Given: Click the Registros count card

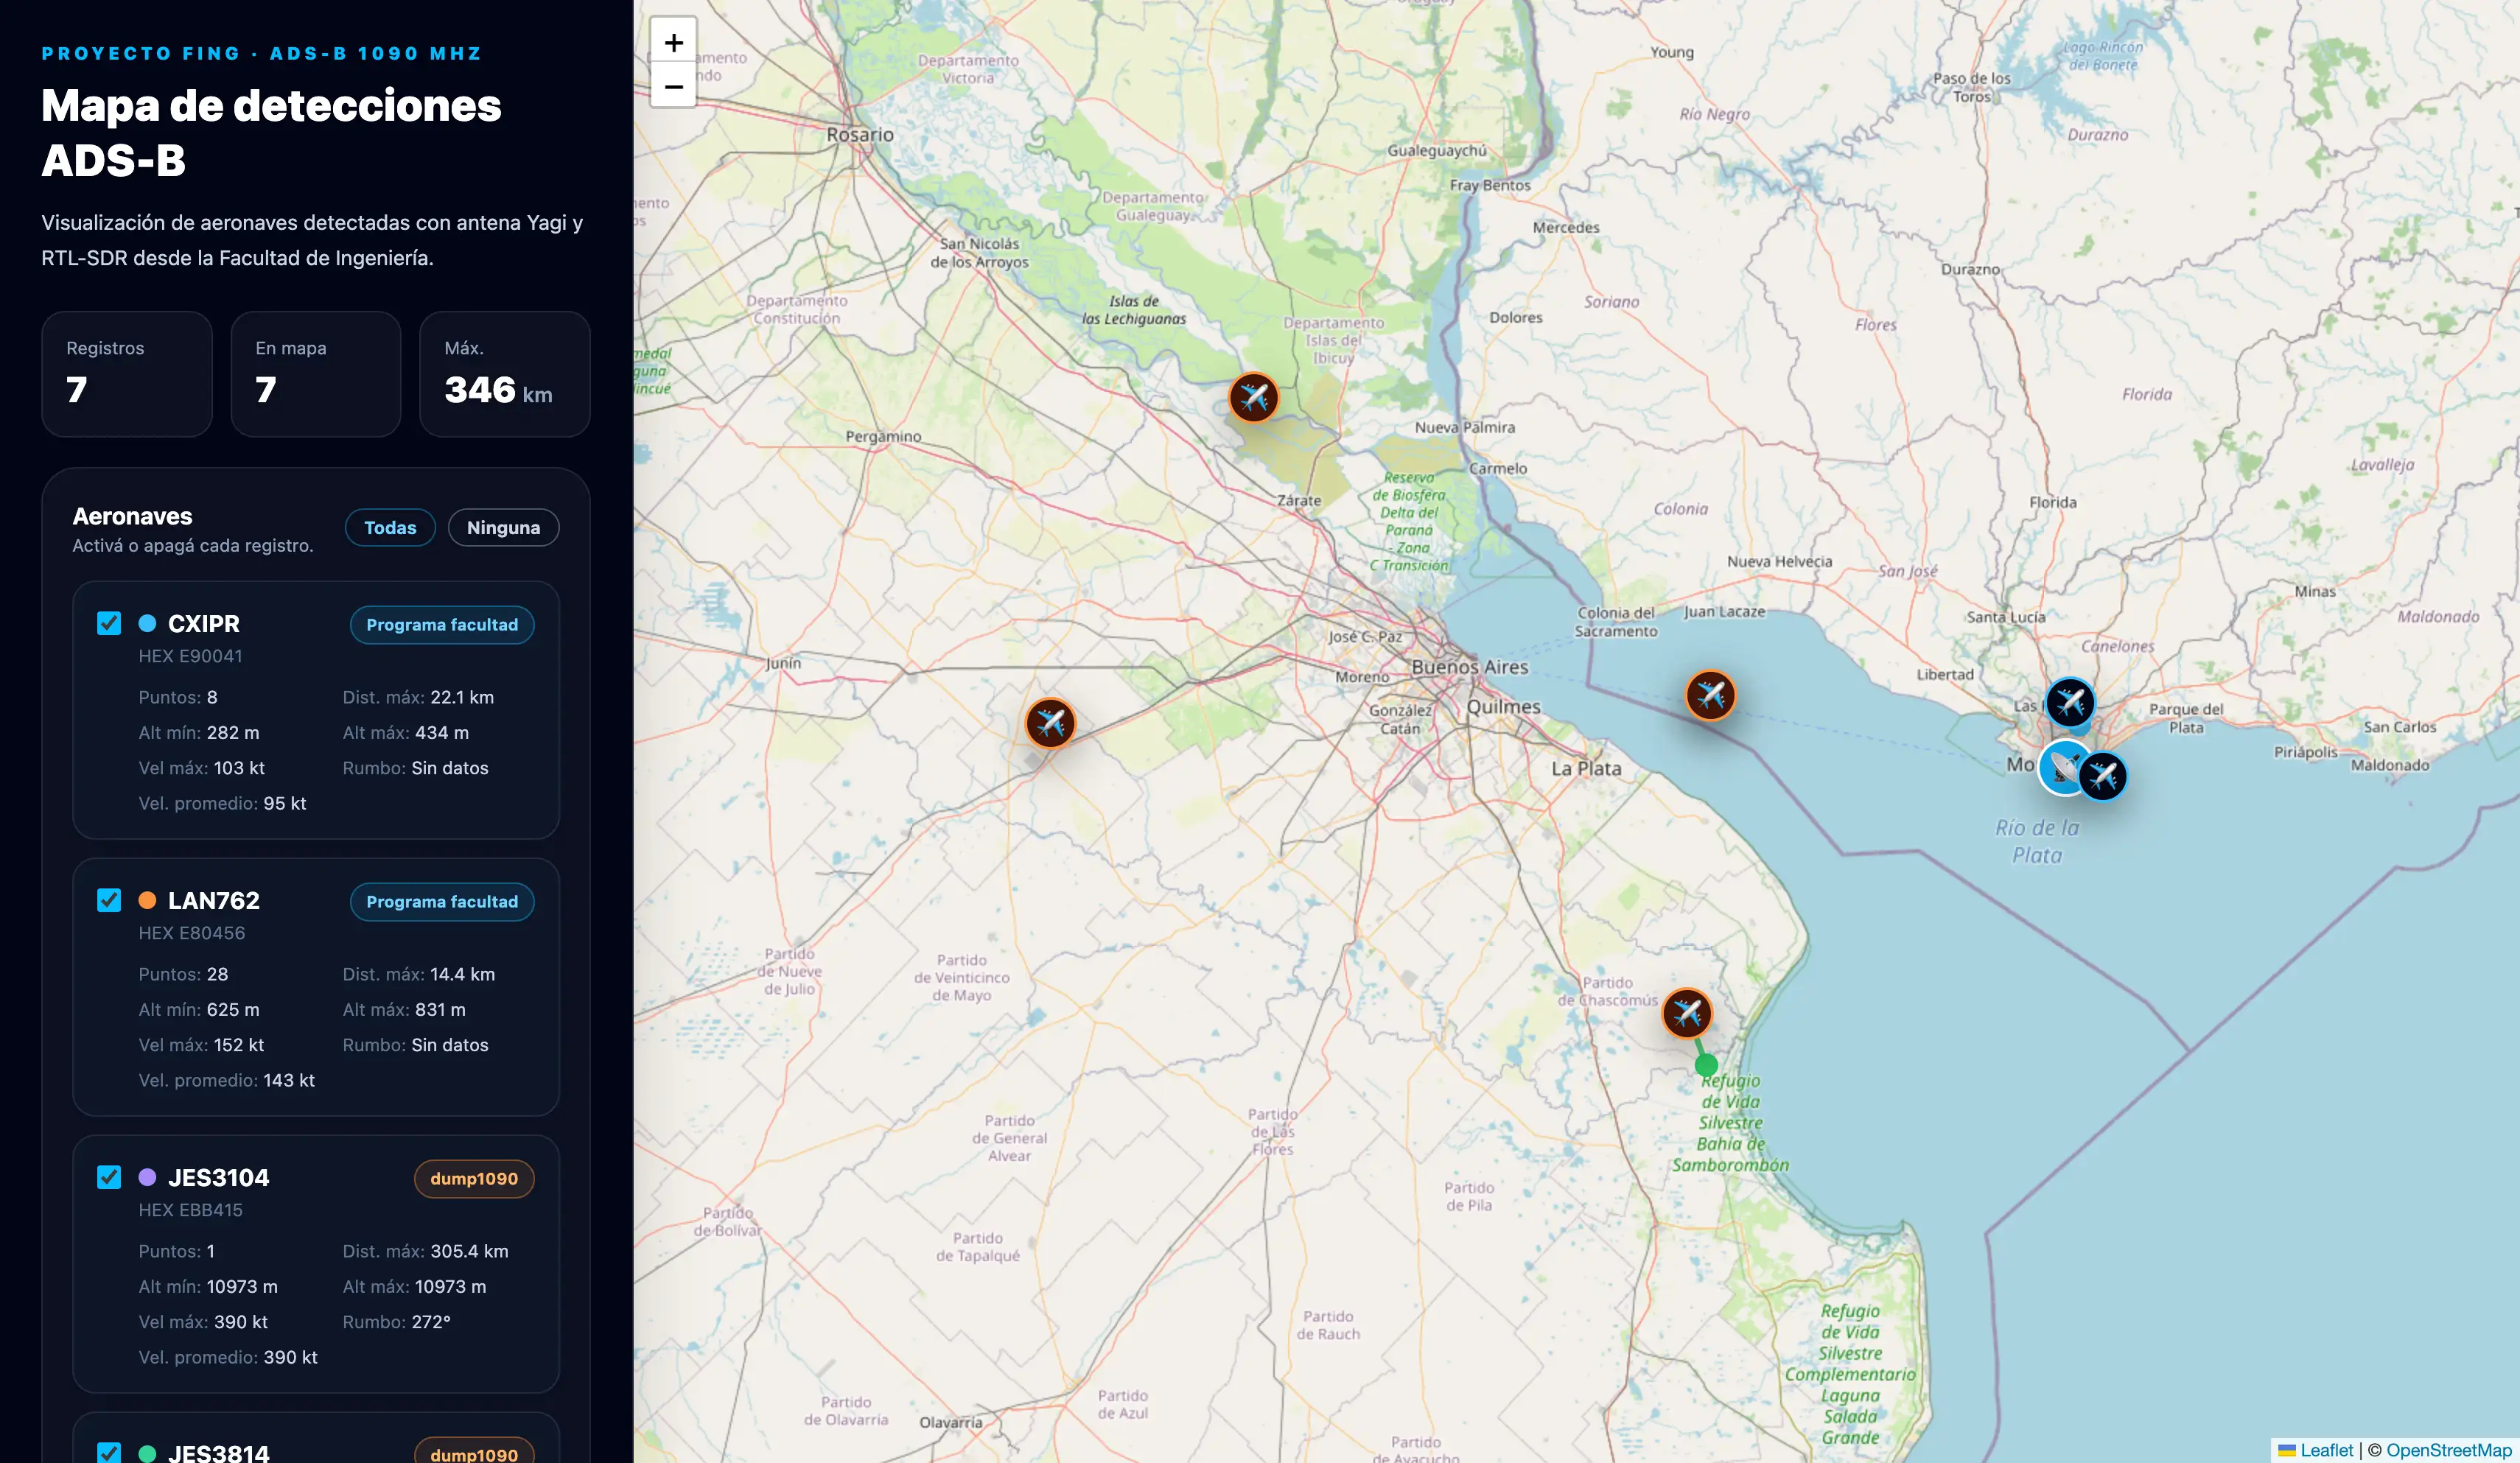Looking at the screenshot, I should click(x=127, y=373).
